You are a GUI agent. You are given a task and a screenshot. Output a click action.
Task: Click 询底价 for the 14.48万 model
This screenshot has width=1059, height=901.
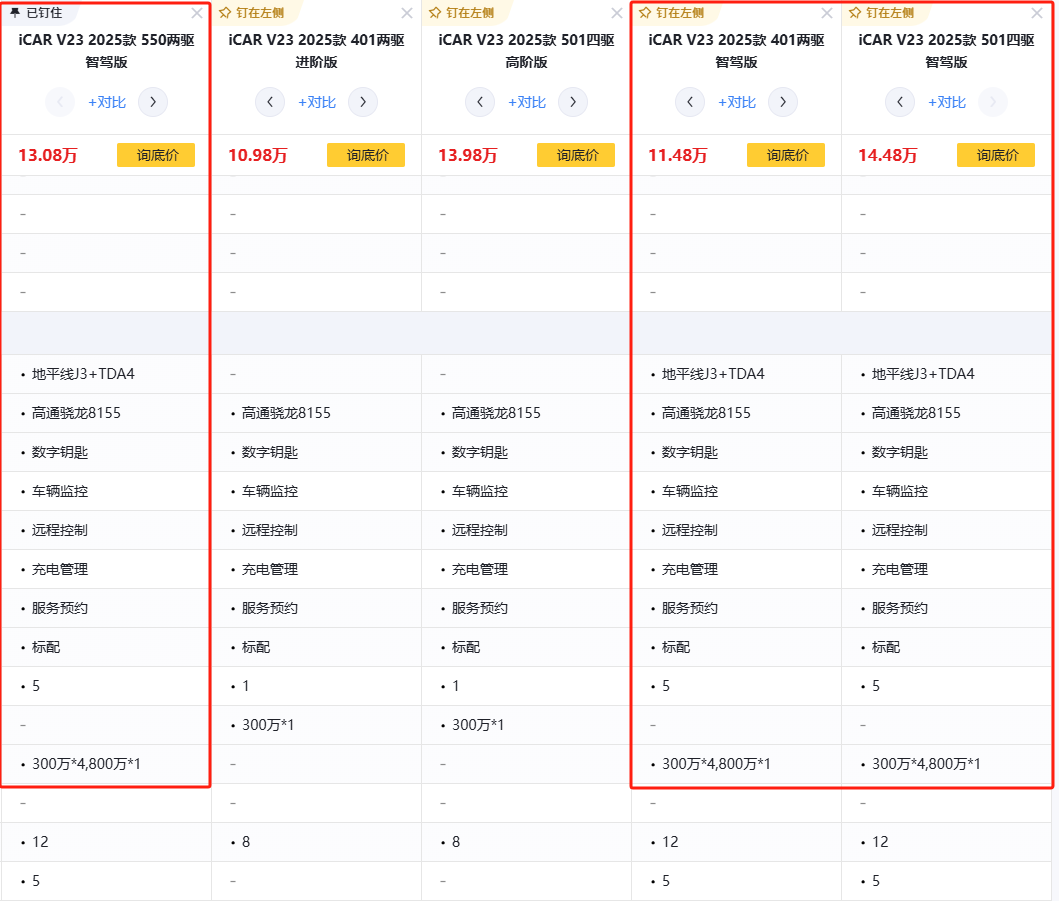996,155
